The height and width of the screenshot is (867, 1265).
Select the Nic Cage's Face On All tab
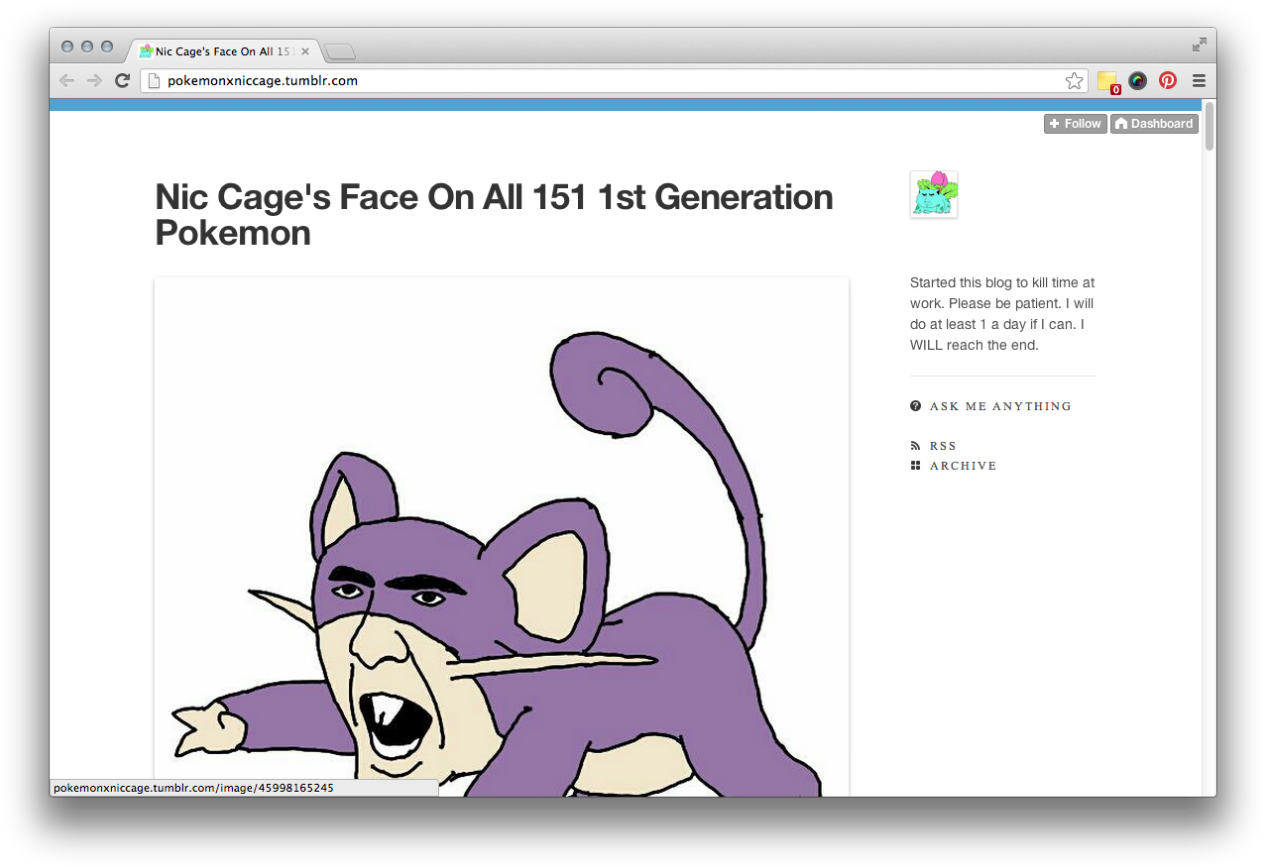pos(224,51)
